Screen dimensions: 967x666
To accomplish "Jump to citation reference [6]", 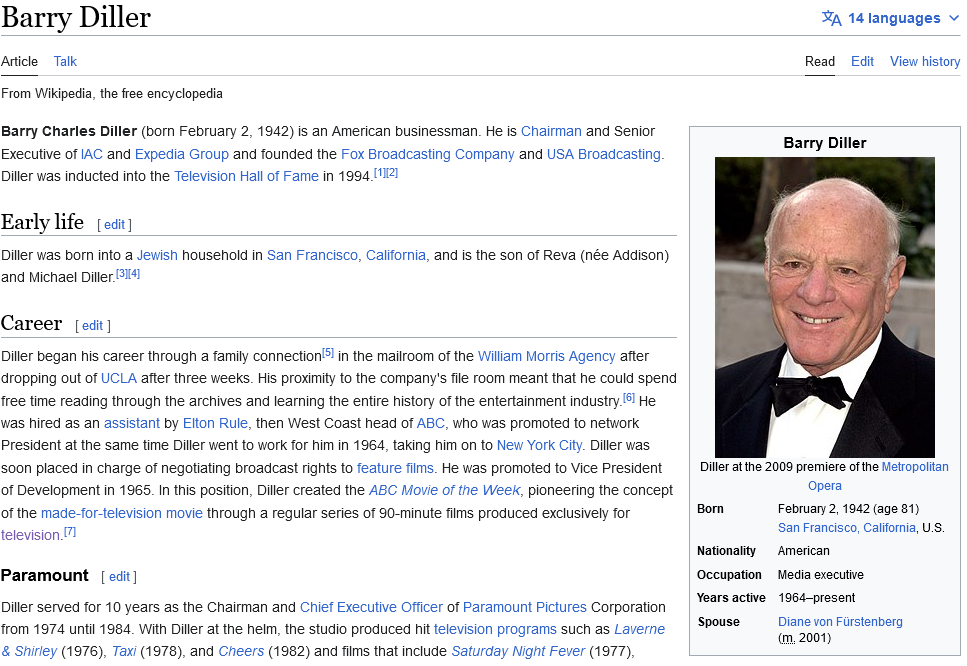I will (x=628, y=398).
